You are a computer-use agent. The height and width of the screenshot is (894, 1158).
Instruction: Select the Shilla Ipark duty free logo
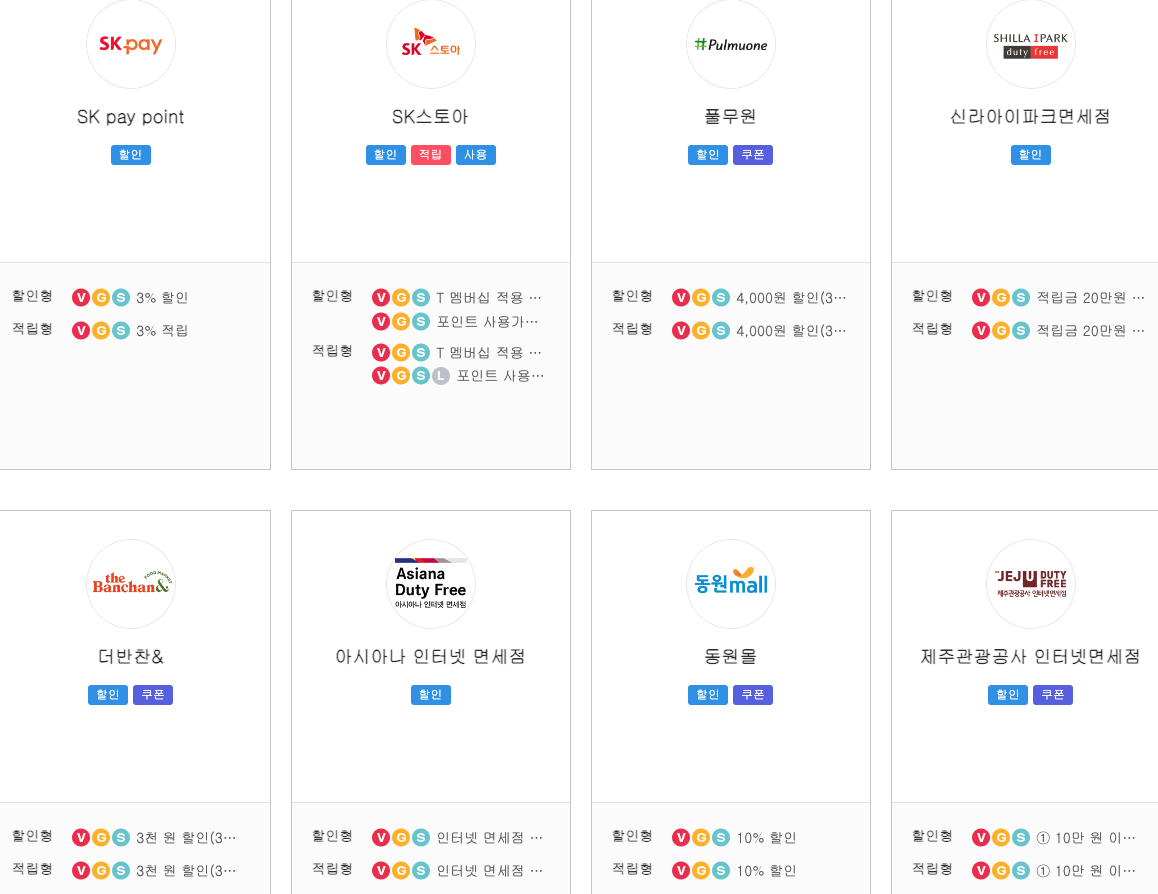click(x=1031, y=44)
